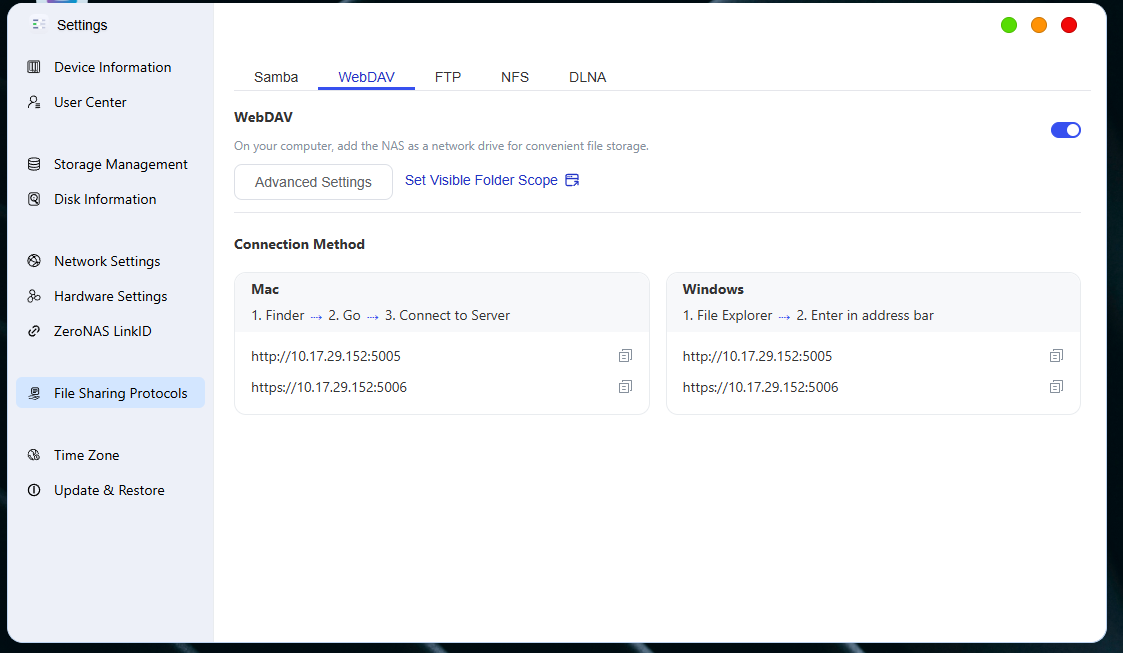
Task: Click the User Center person icon
Action: coord(34,102)
